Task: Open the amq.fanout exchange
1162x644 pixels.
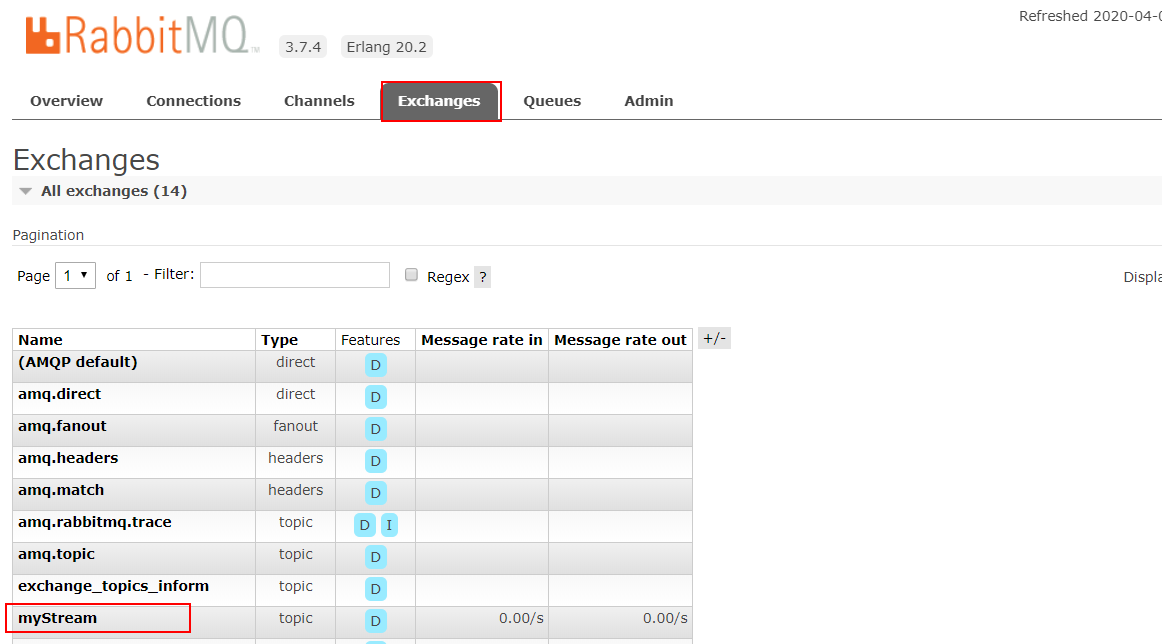Action: pos(62,426)
